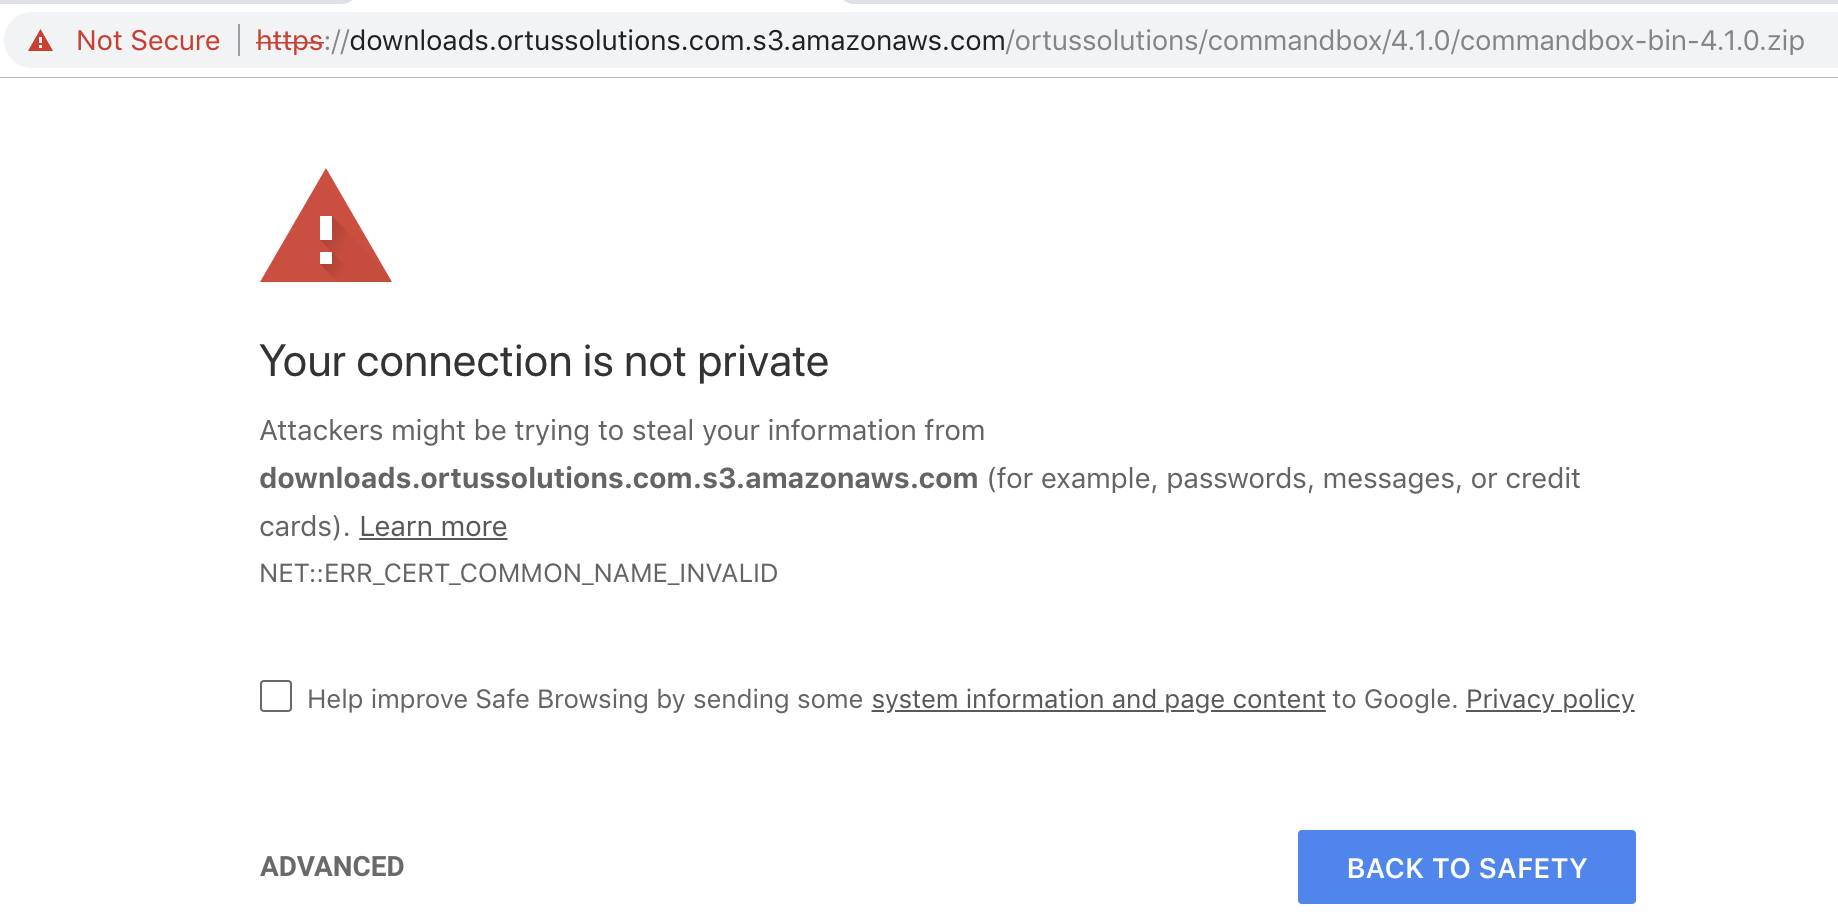Open site info via Not Secure label
This screenshot has width=1838, height=920.
(148, 41)
